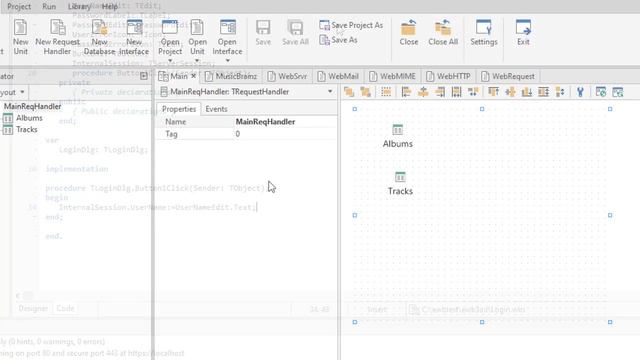Click the Align Bottoms icon
Viewport: 640px width, 360px height.
coord(527,92)
